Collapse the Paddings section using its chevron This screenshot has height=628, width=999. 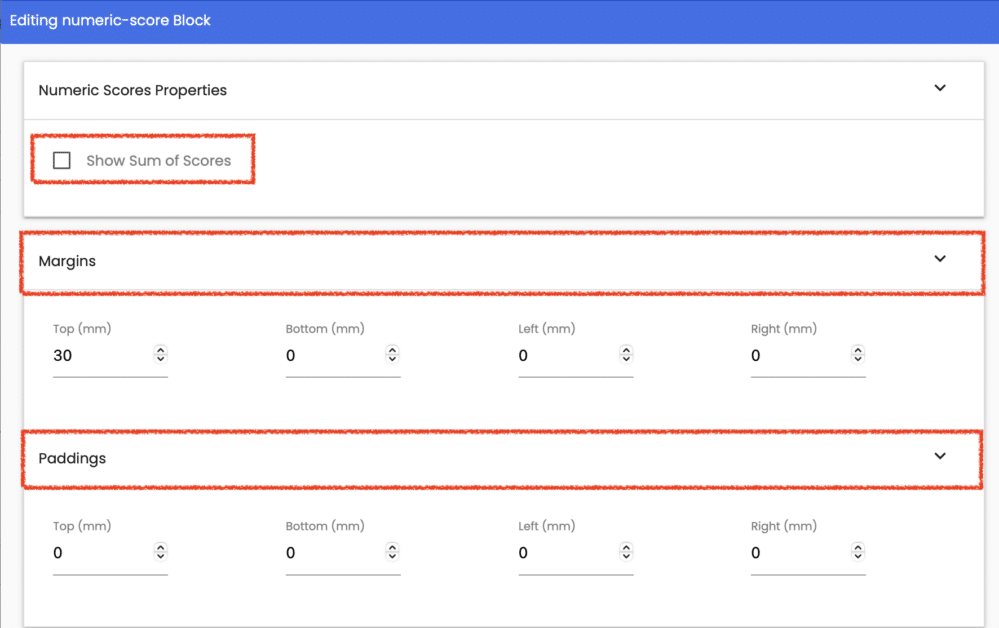point(940,456)
